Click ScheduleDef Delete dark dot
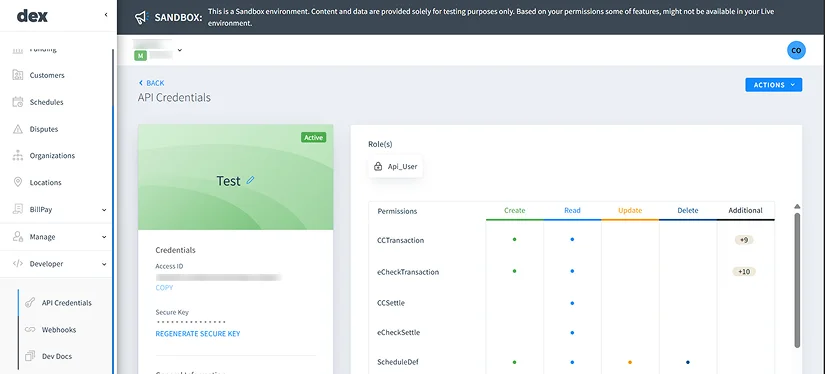This screenshot has width=825, height=374. 688,362
